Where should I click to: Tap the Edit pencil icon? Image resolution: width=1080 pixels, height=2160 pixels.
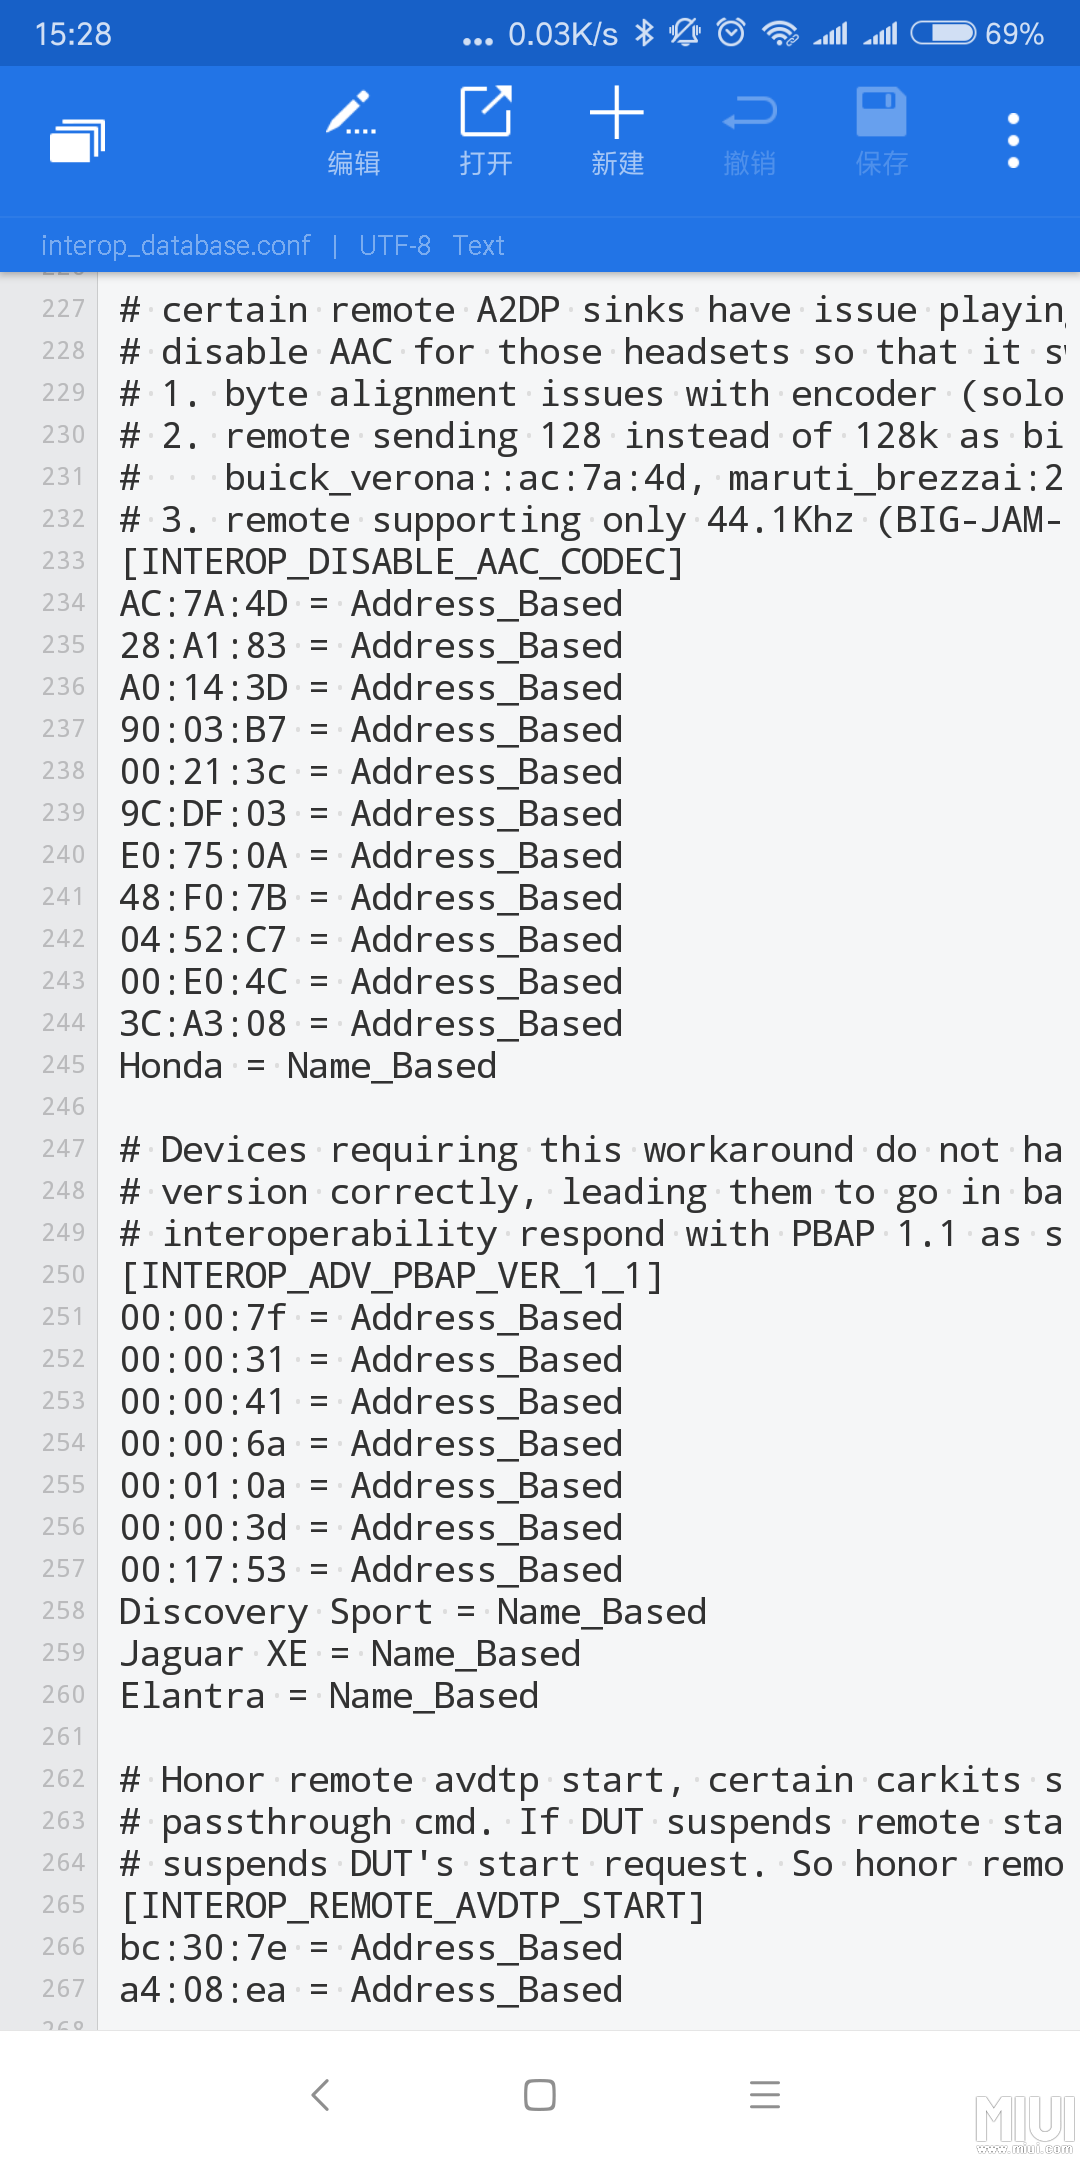tap(353, 132)
